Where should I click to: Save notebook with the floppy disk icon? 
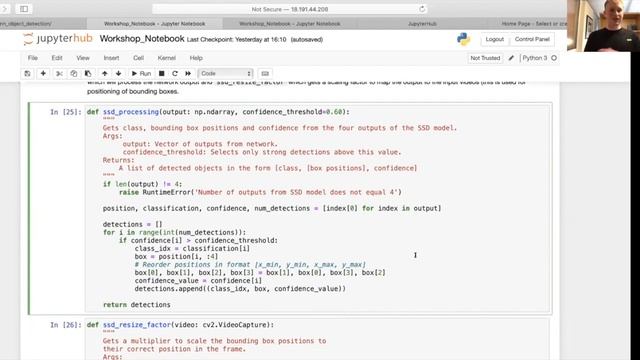pos(27,73)
